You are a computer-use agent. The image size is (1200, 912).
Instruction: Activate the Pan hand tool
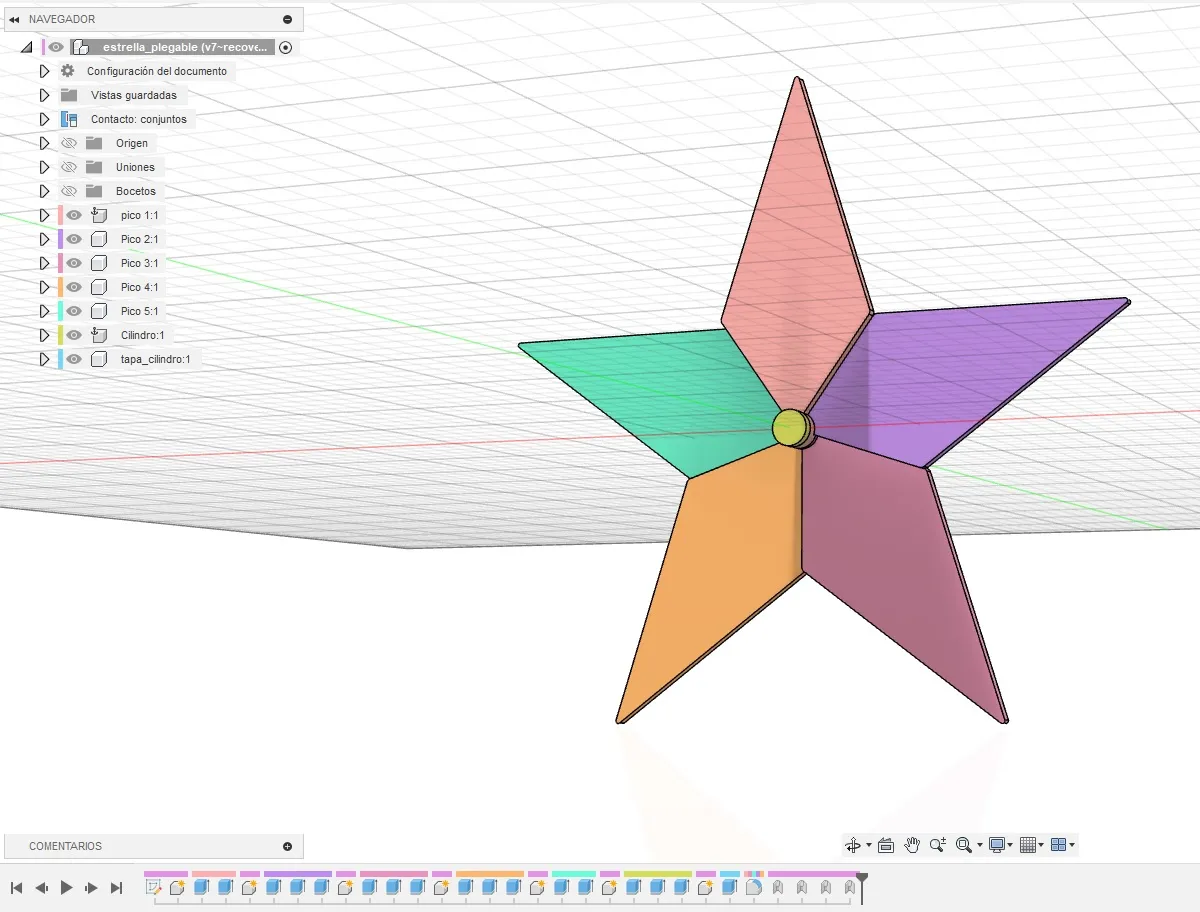[x=912, y=845]
